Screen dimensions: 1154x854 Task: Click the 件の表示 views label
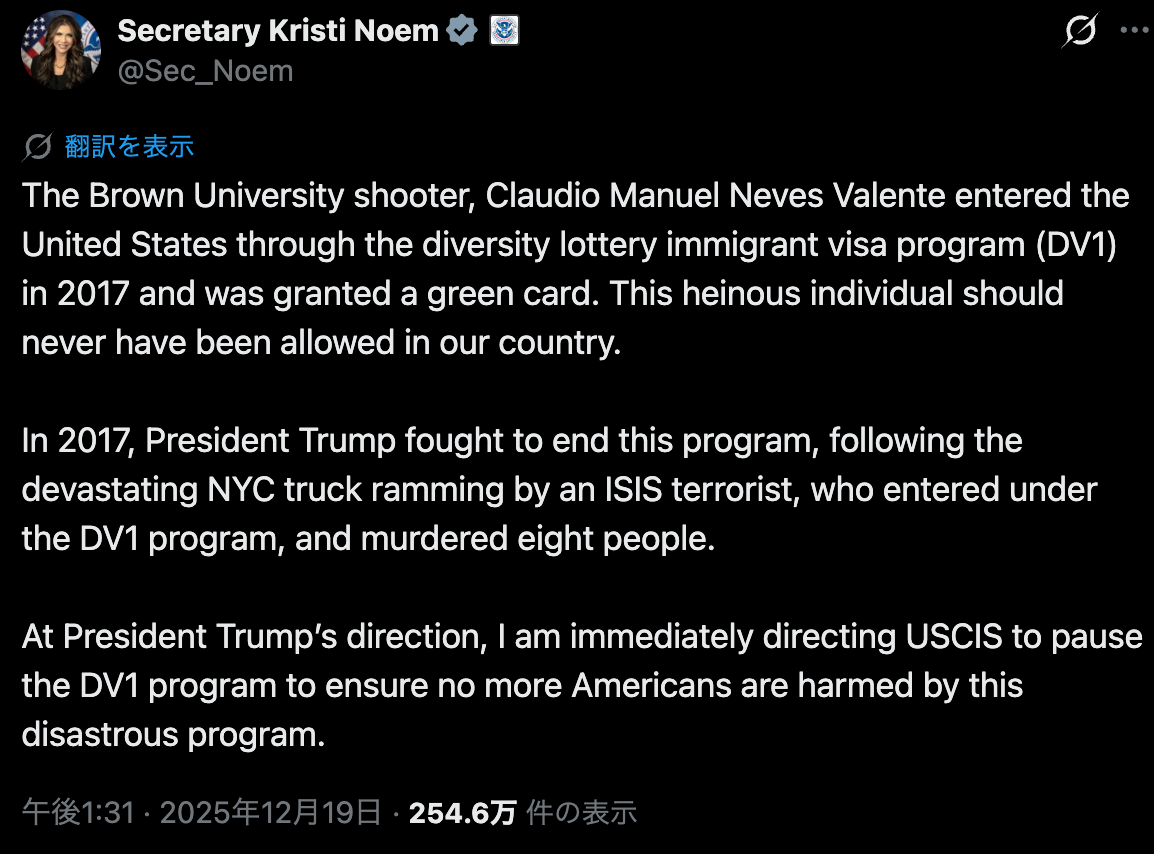(x=581, y=813)
